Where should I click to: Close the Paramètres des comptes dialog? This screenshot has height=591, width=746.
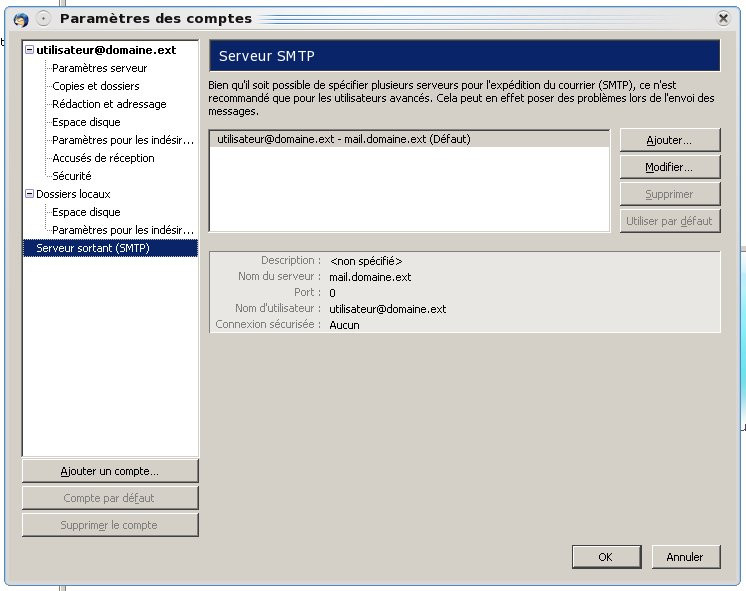(723, 18)
